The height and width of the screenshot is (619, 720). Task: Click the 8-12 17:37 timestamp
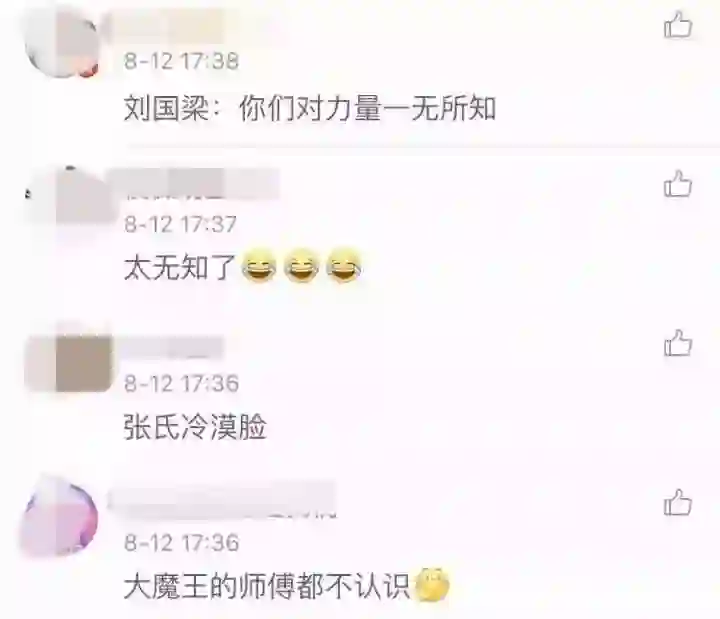180,224
